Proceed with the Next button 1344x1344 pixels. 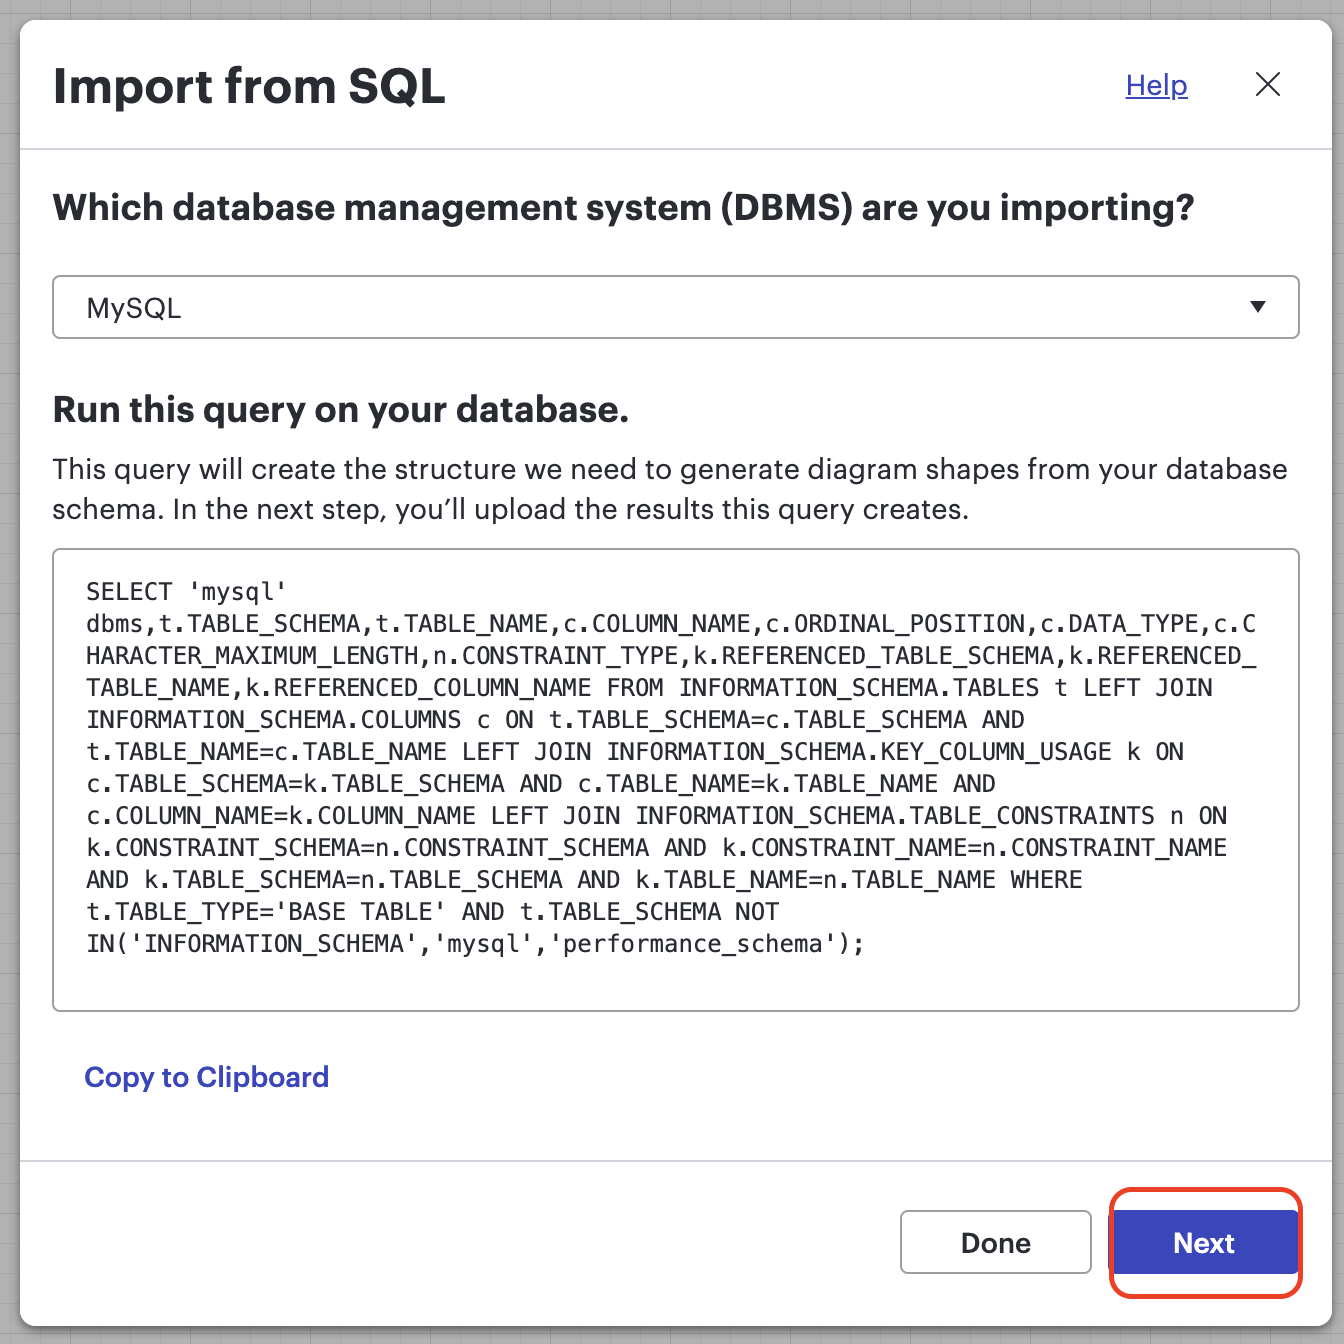[1205, 1242]
